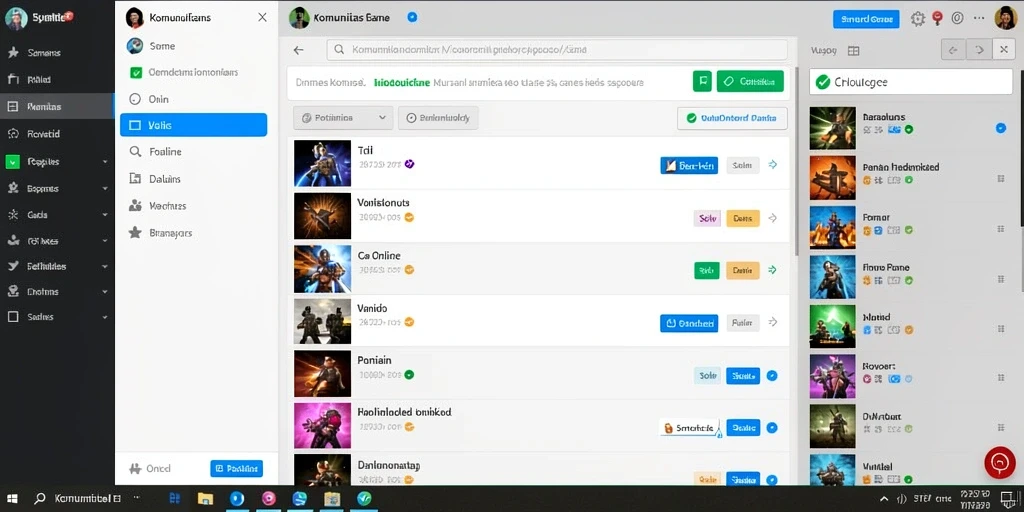
Task: Click the blue Smord Gene button
Action: point(866,19)
